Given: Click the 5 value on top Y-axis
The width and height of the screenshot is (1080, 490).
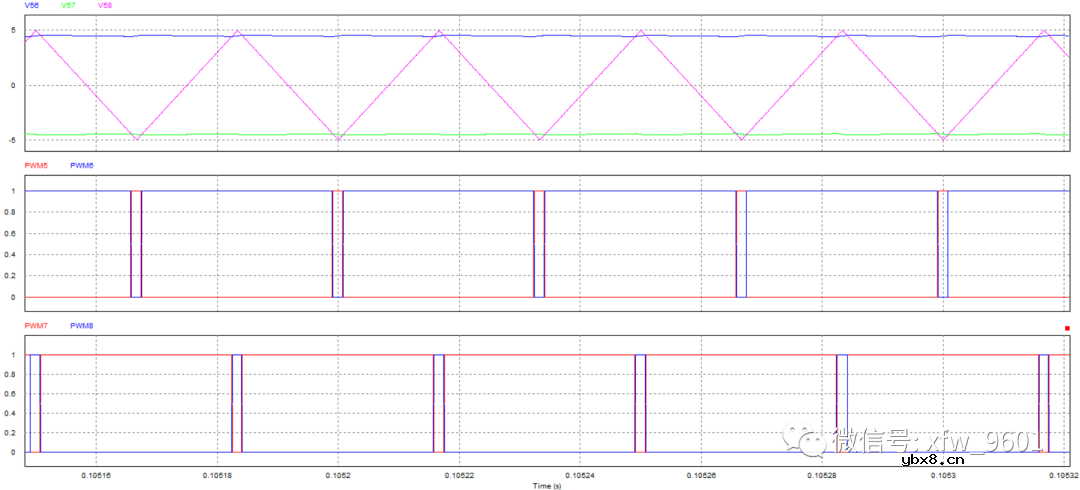Looking at the screenshot, I should [x=13, y=32].
